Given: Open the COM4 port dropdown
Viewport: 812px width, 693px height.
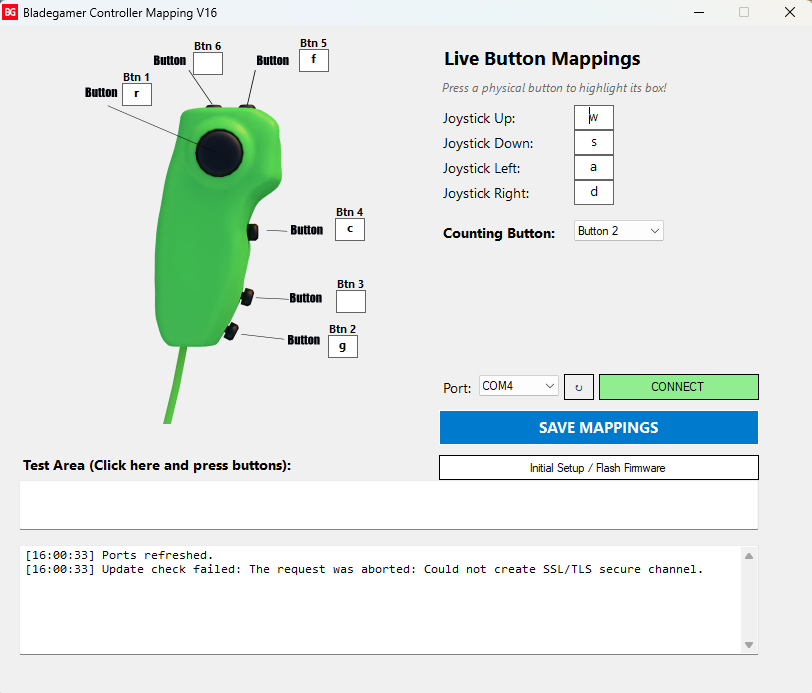Looking at the screenshot, I should click(518, 386).
